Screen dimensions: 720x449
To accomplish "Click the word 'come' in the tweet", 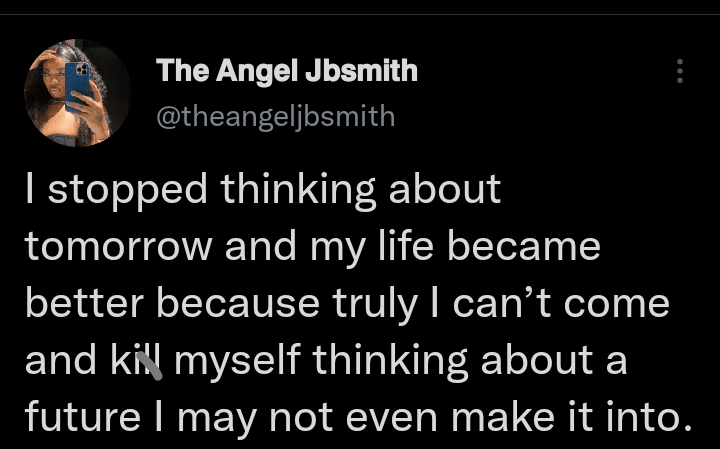I will click(x=632, y=304).
